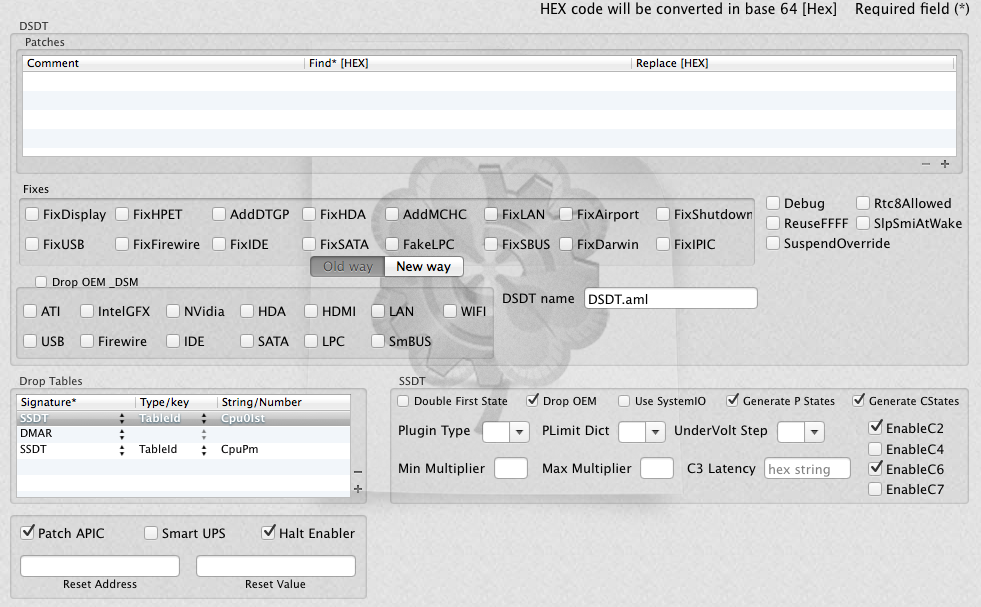Enable the FixDisplay checkbox
The image size is (981, 607).
[32, 214]
